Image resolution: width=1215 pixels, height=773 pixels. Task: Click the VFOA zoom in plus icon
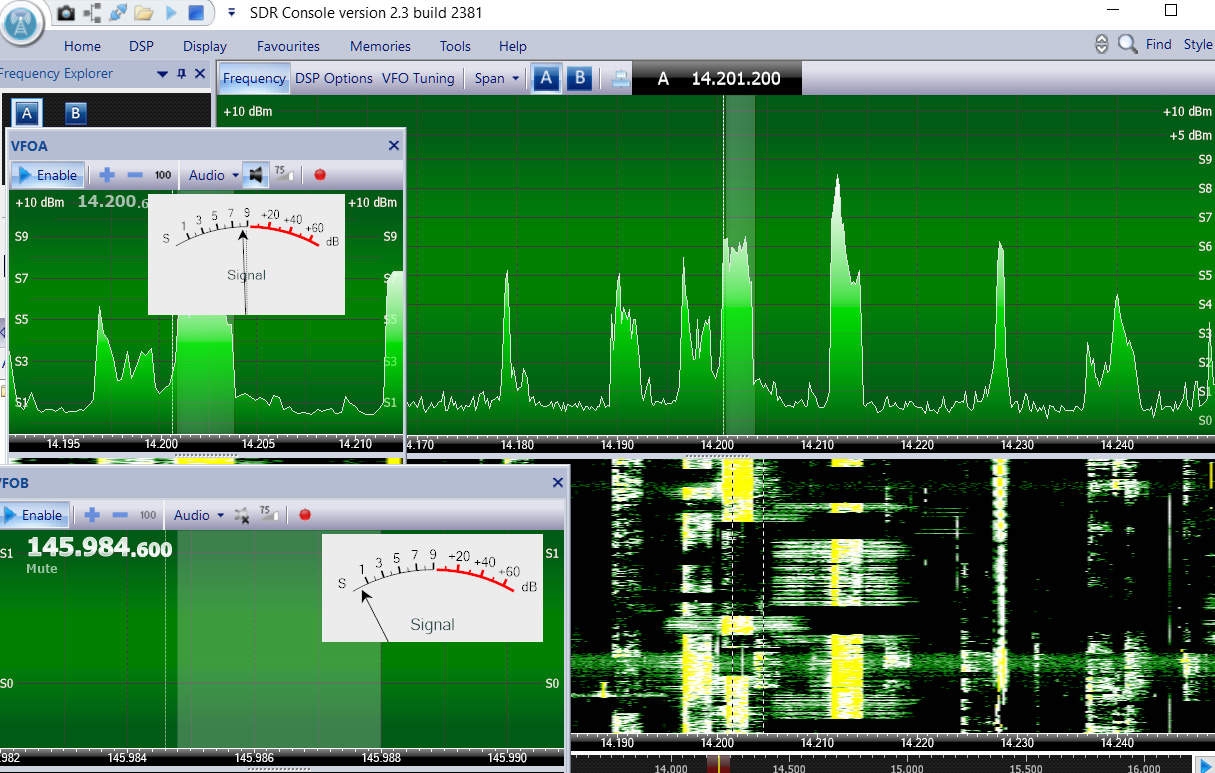tap(107, 175)
